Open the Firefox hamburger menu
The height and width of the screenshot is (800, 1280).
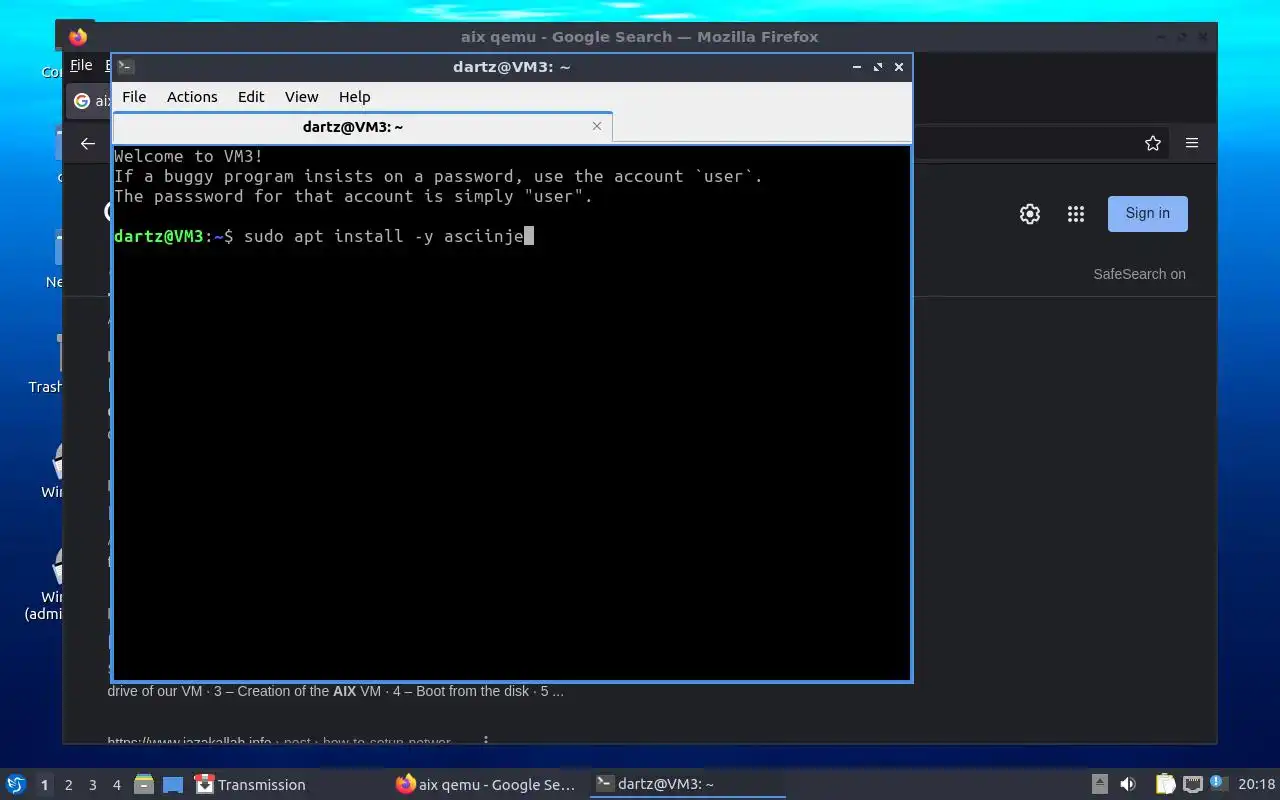point(1192,143)
